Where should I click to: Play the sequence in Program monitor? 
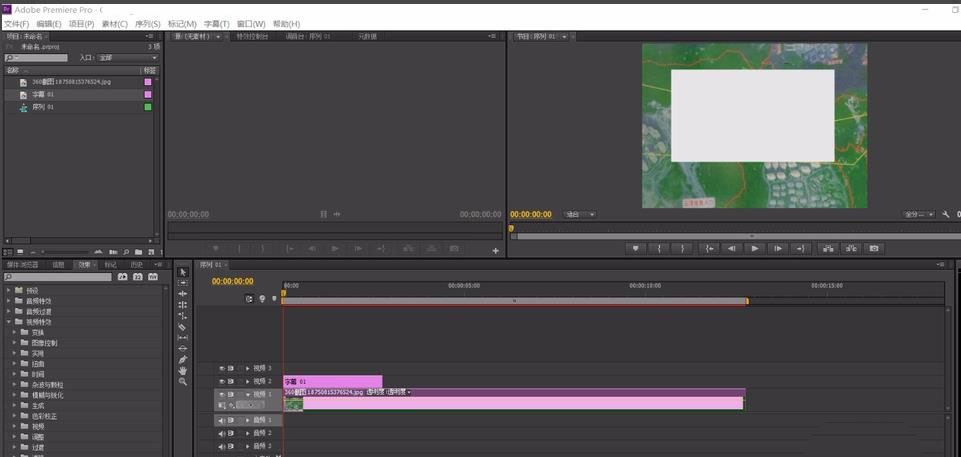click(x=754, y=249)
